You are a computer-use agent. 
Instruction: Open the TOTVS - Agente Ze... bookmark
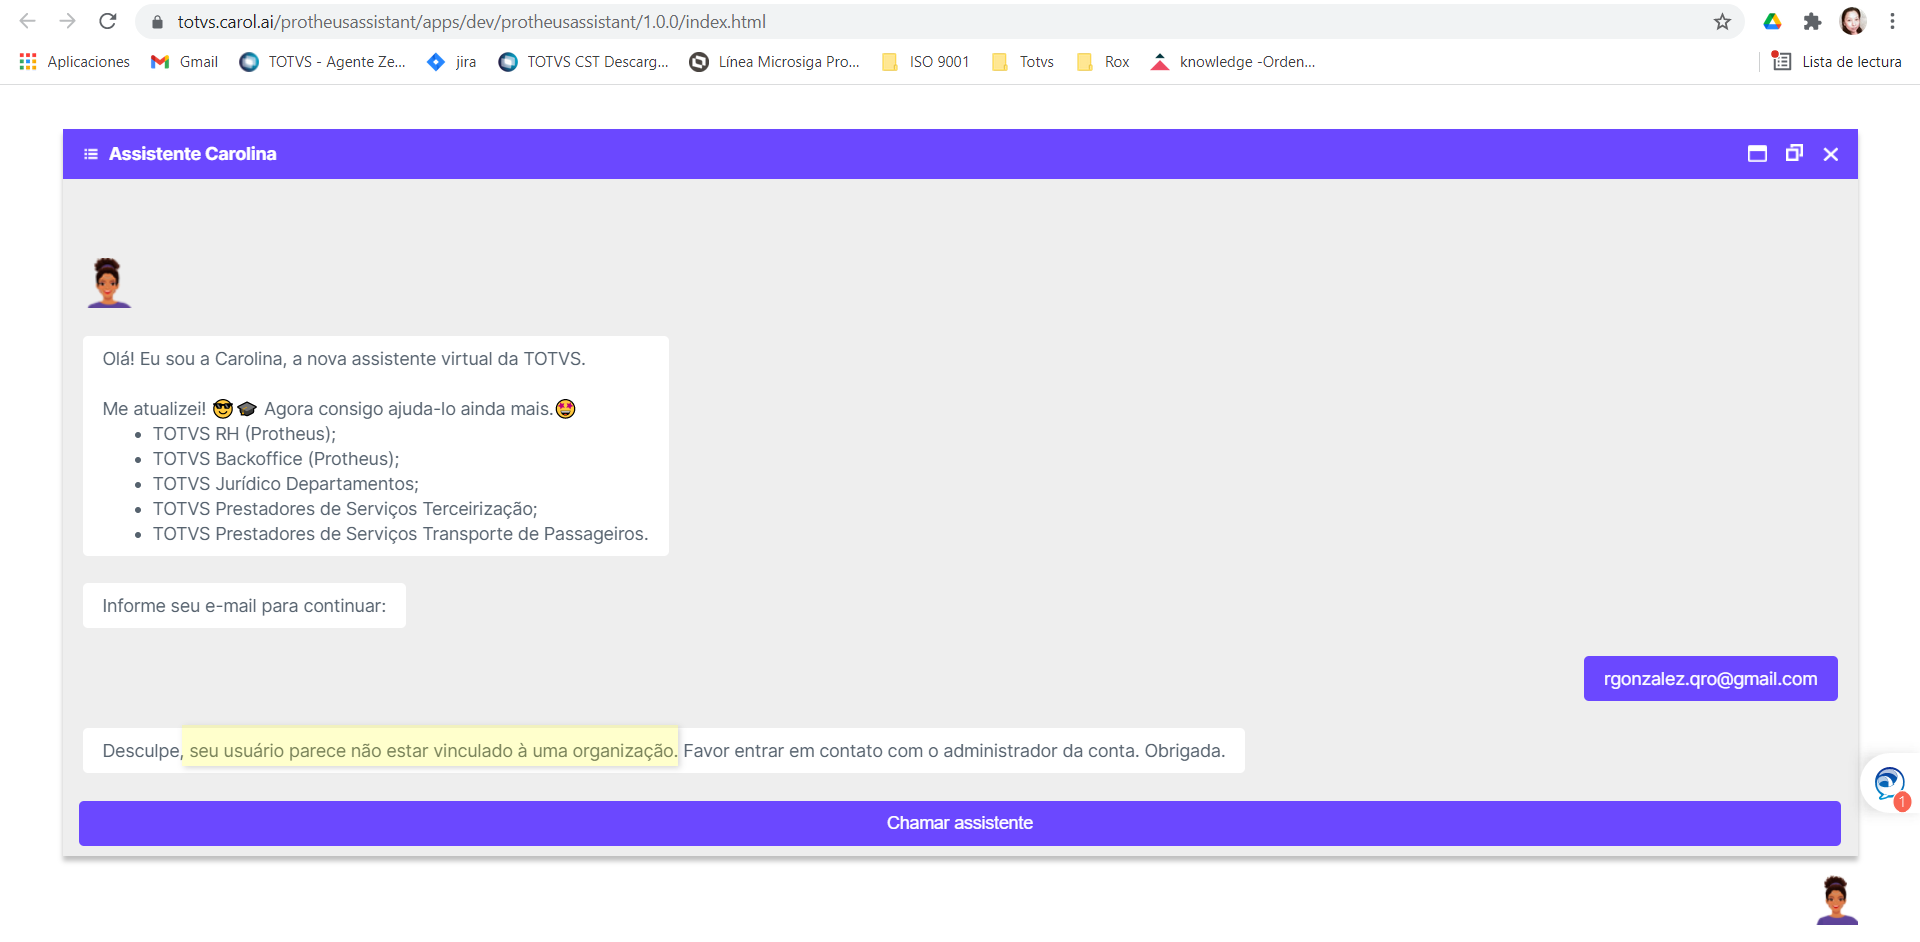click(322, 62)
